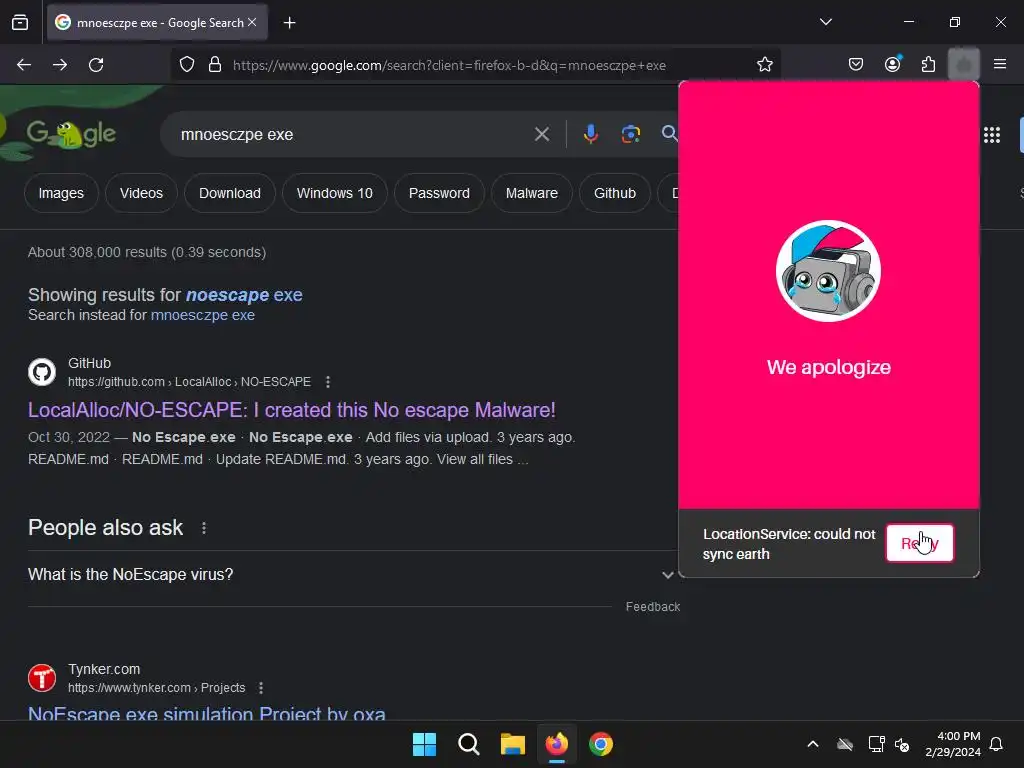Open more options for Tynker result

(261, 688)
